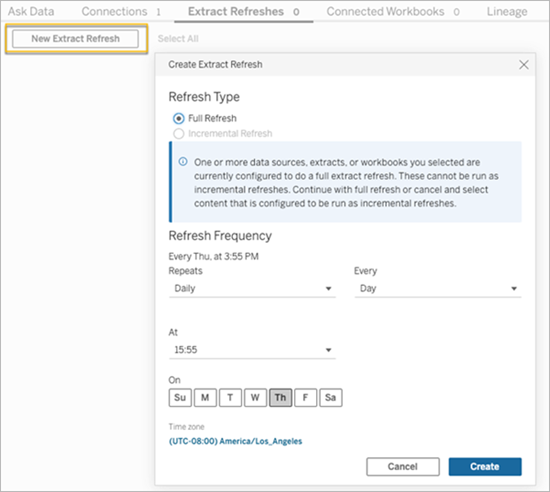550x492 pixels.
Task: Enable the Sa day button
Action: pyautogui.click(x=330, y=397)
